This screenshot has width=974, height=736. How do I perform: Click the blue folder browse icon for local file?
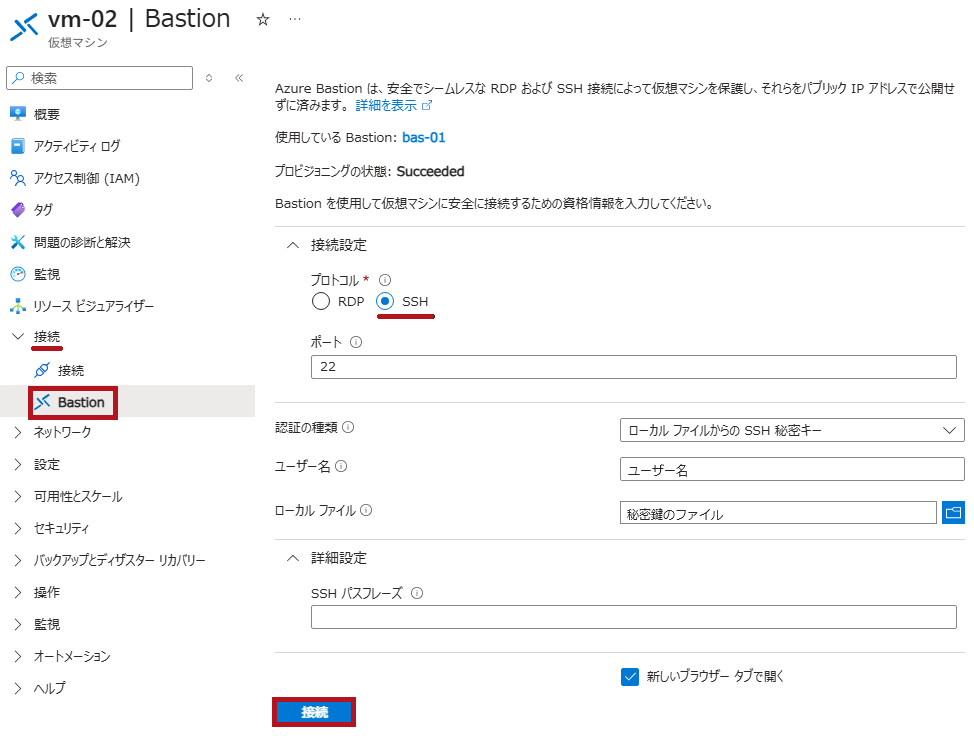click(x=953, y=512)
